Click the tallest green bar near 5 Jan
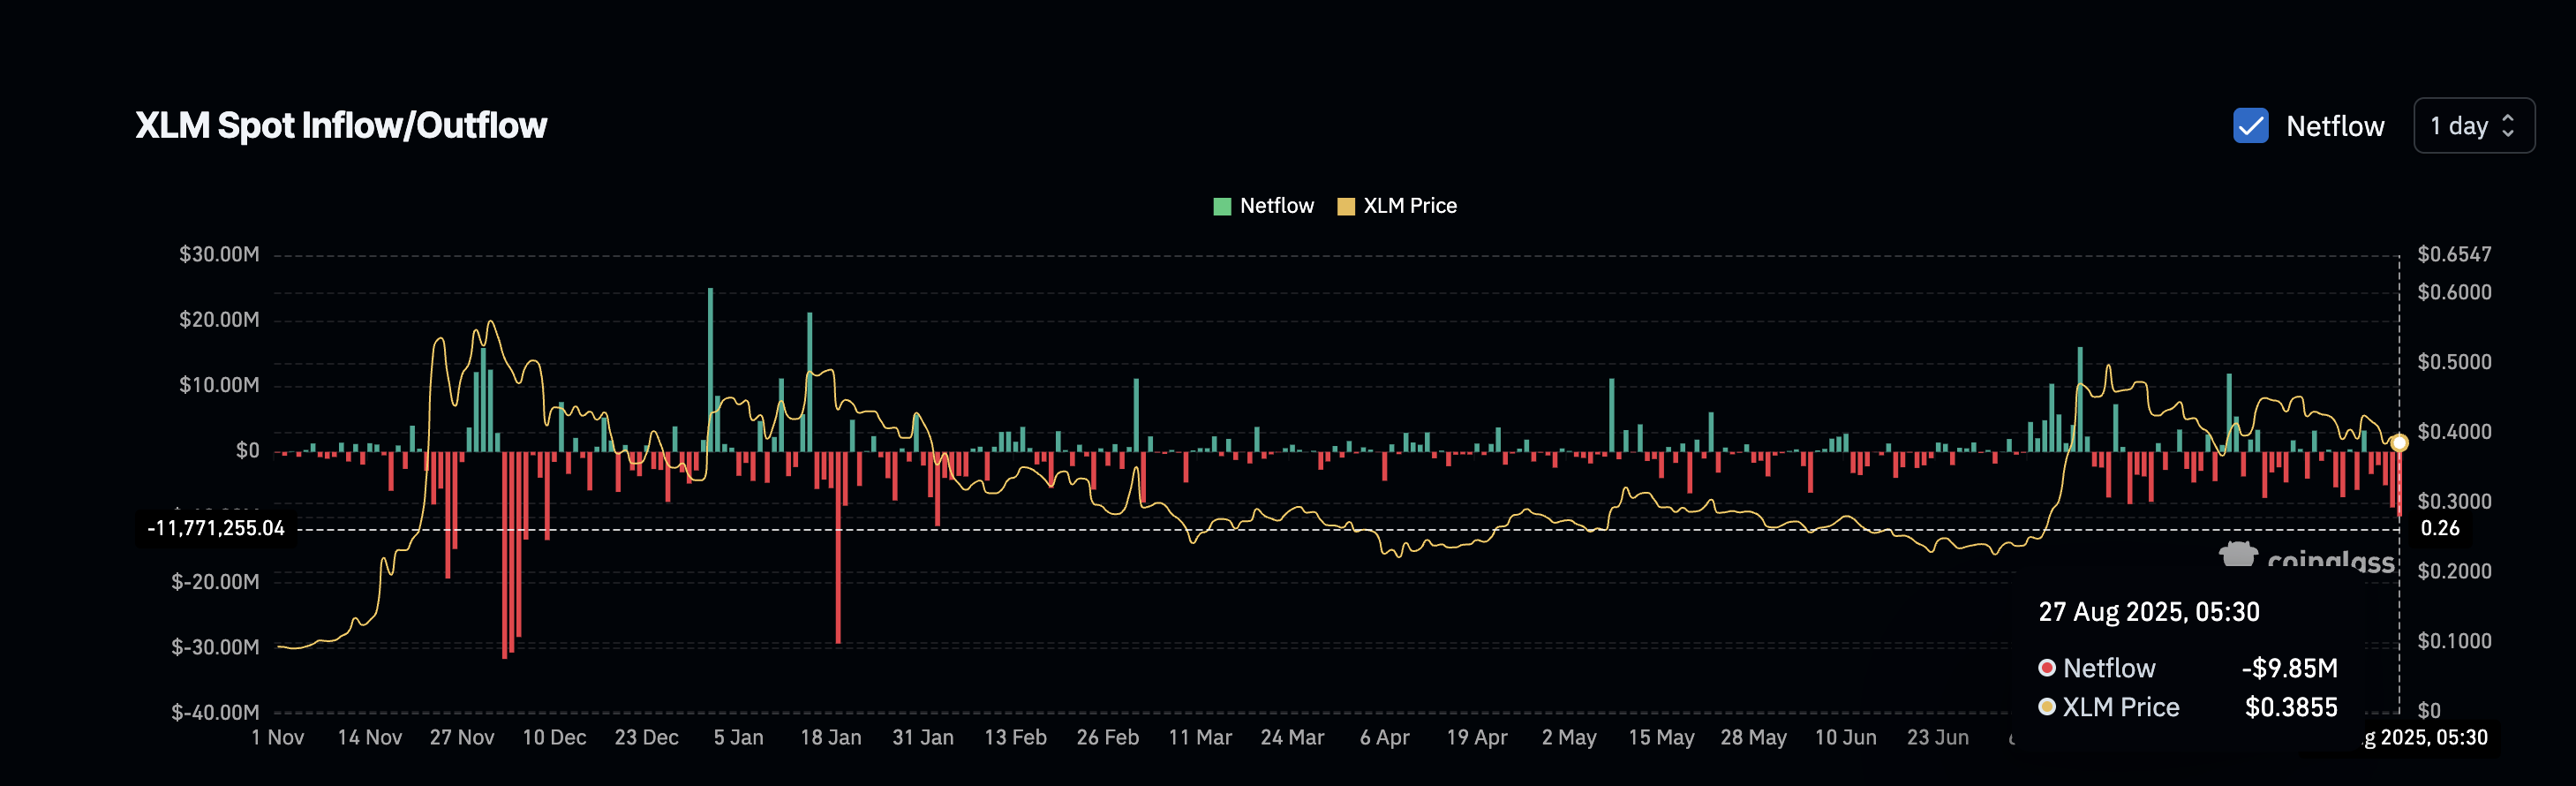Viewport: 2576px width, 786px height. coord(710,370)
